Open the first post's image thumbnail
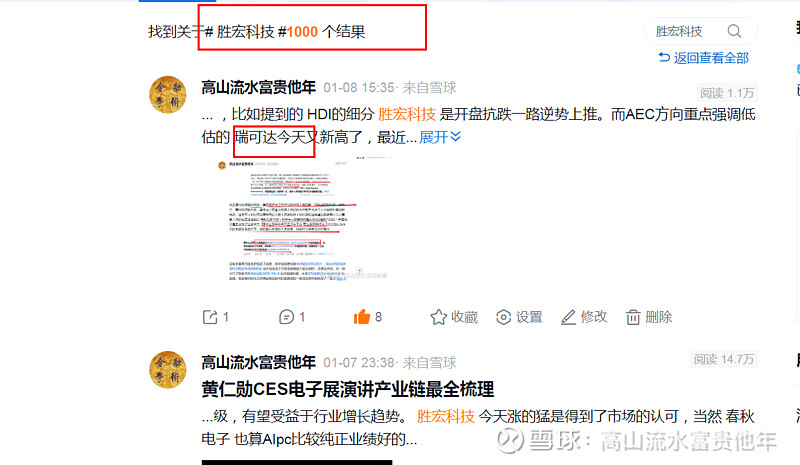The height and width of the screenshot is (465, 800). [299, 219]
